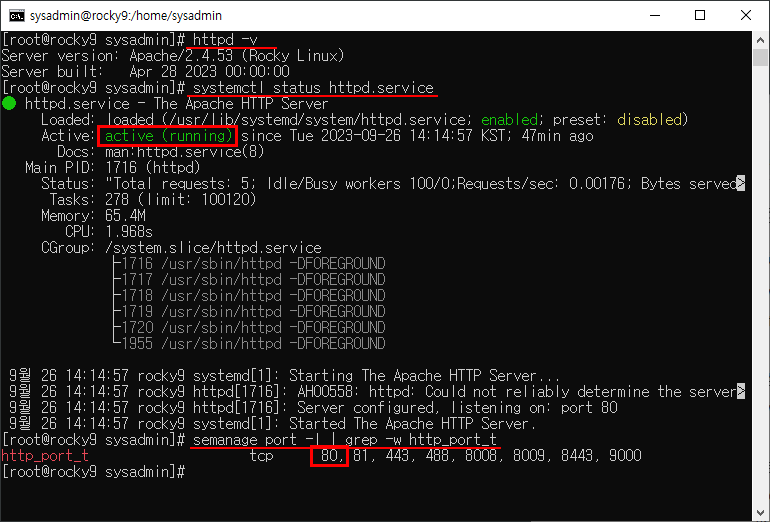
Task: Click port '8443,' in semanage output
Action: (x=581, y=456)
